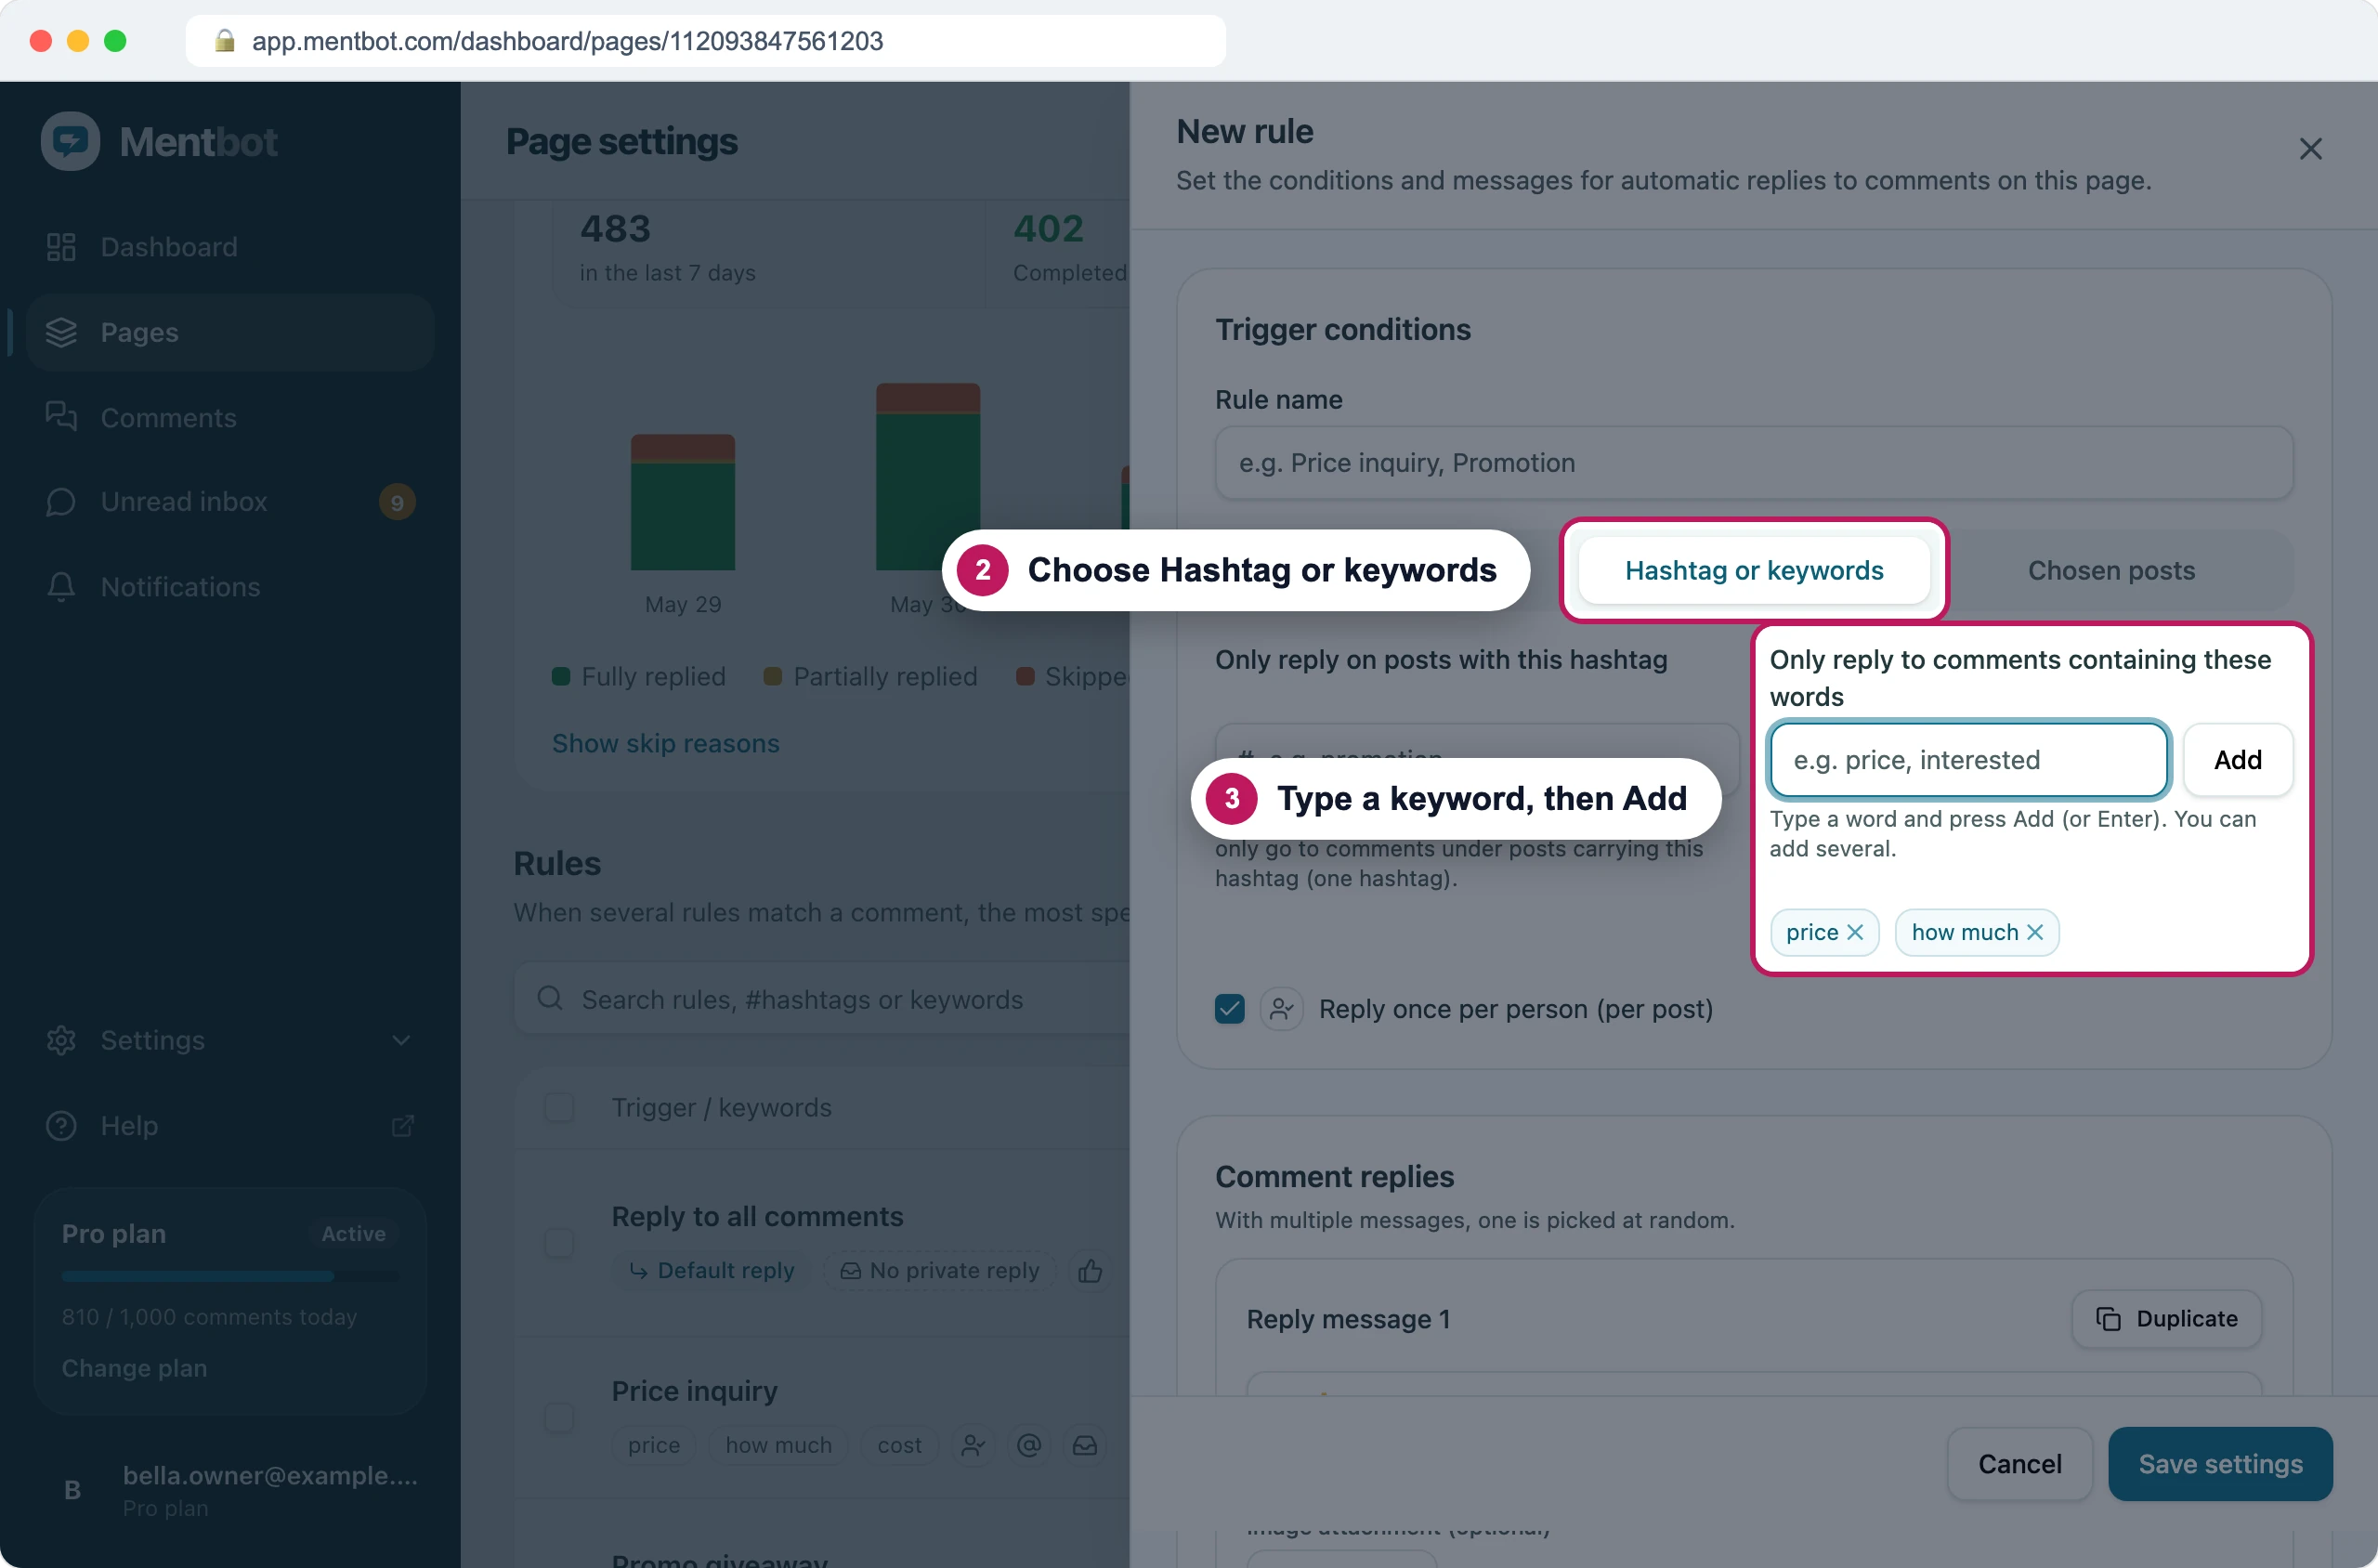Click the Unread inbox badge showing 9

pyautogui.click(x=397, y=502)
